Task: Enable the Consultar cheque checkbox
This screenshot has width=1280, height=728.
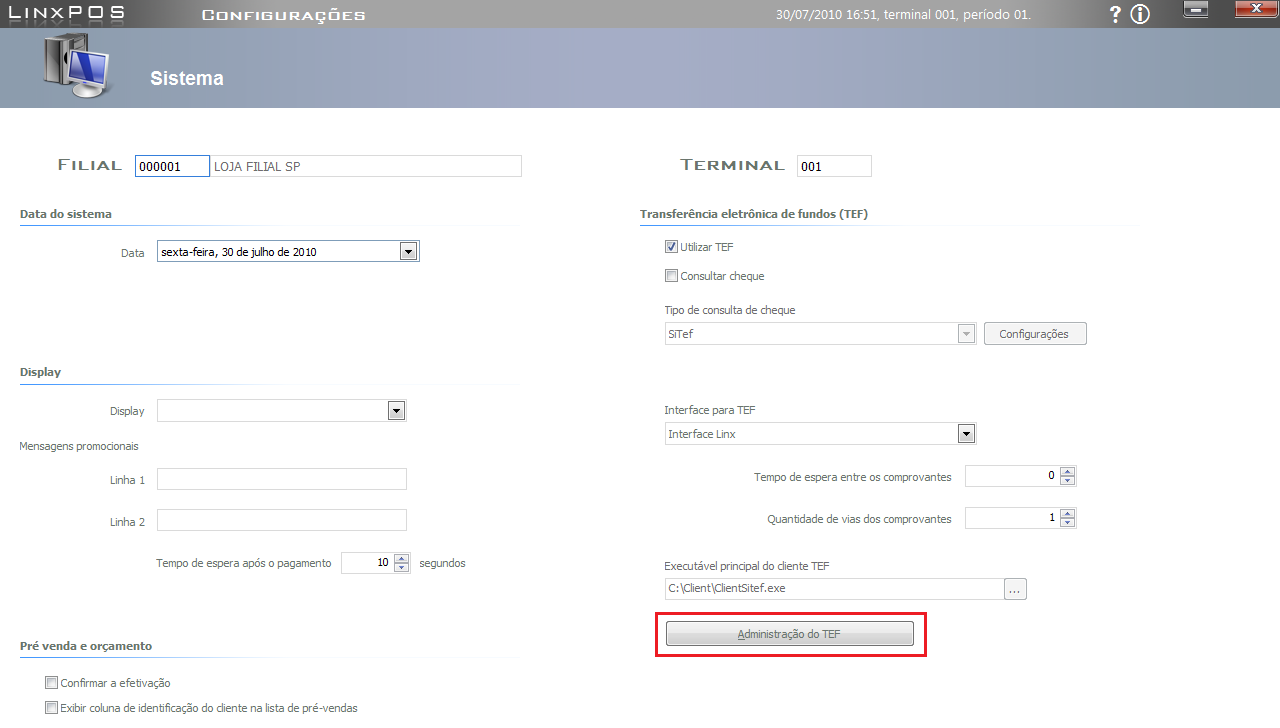Action: tap(671, 276)
